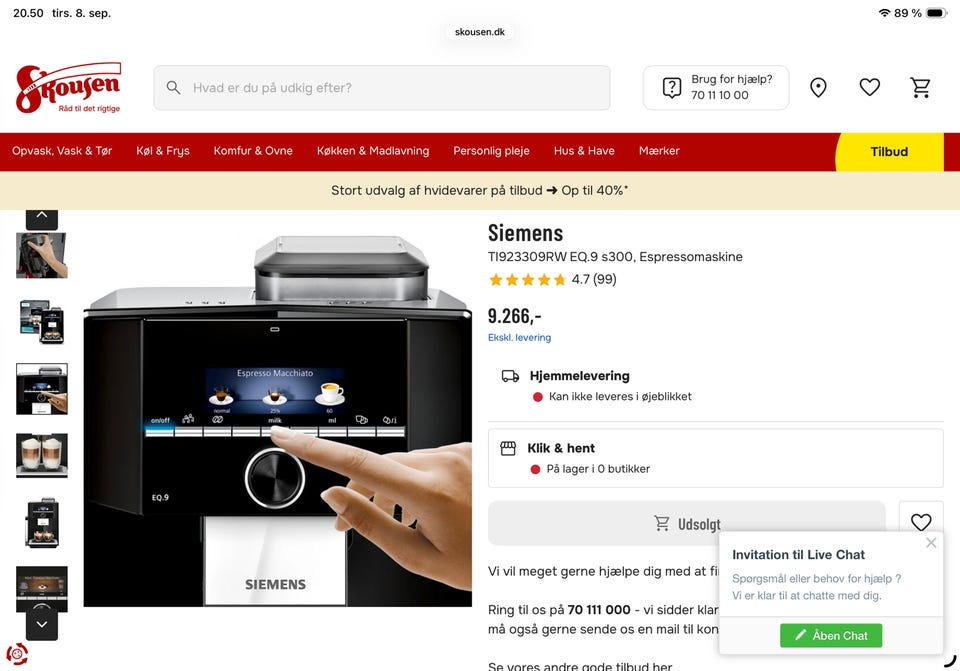Tap the battery status icon
This screenshot has width=960, height=671.
pyautogui.click(x=936, y=13)
